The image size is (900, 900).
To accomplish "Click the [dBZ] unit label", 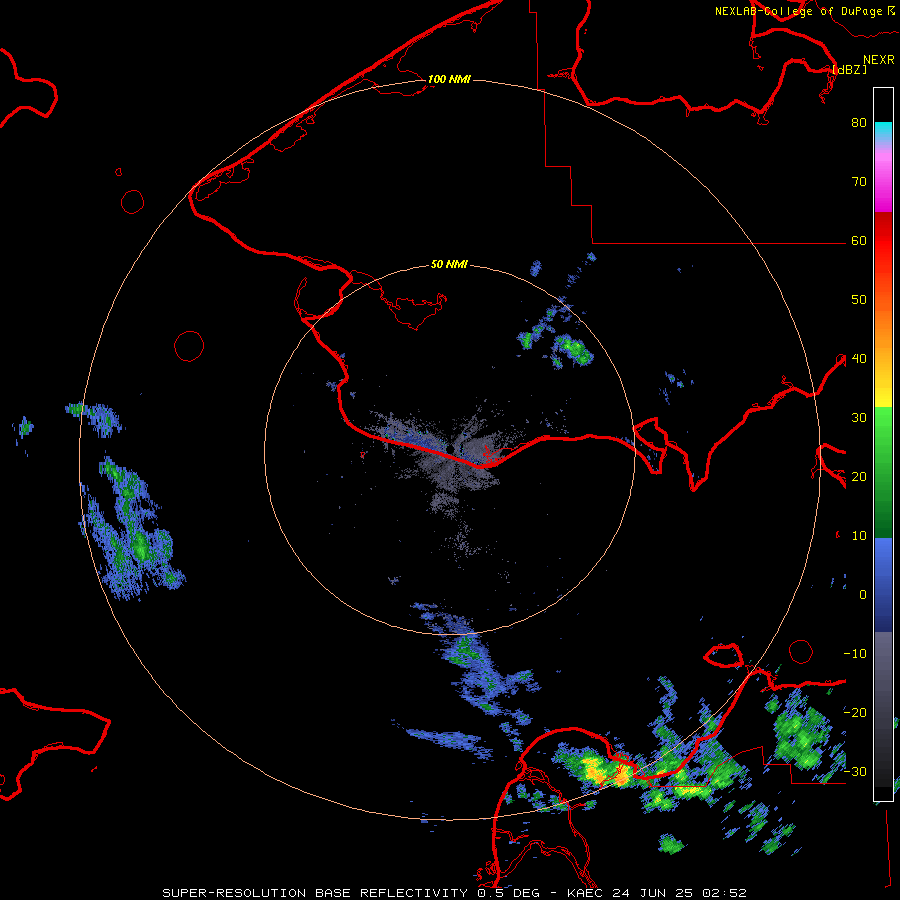I will click(x=849, y=70).
